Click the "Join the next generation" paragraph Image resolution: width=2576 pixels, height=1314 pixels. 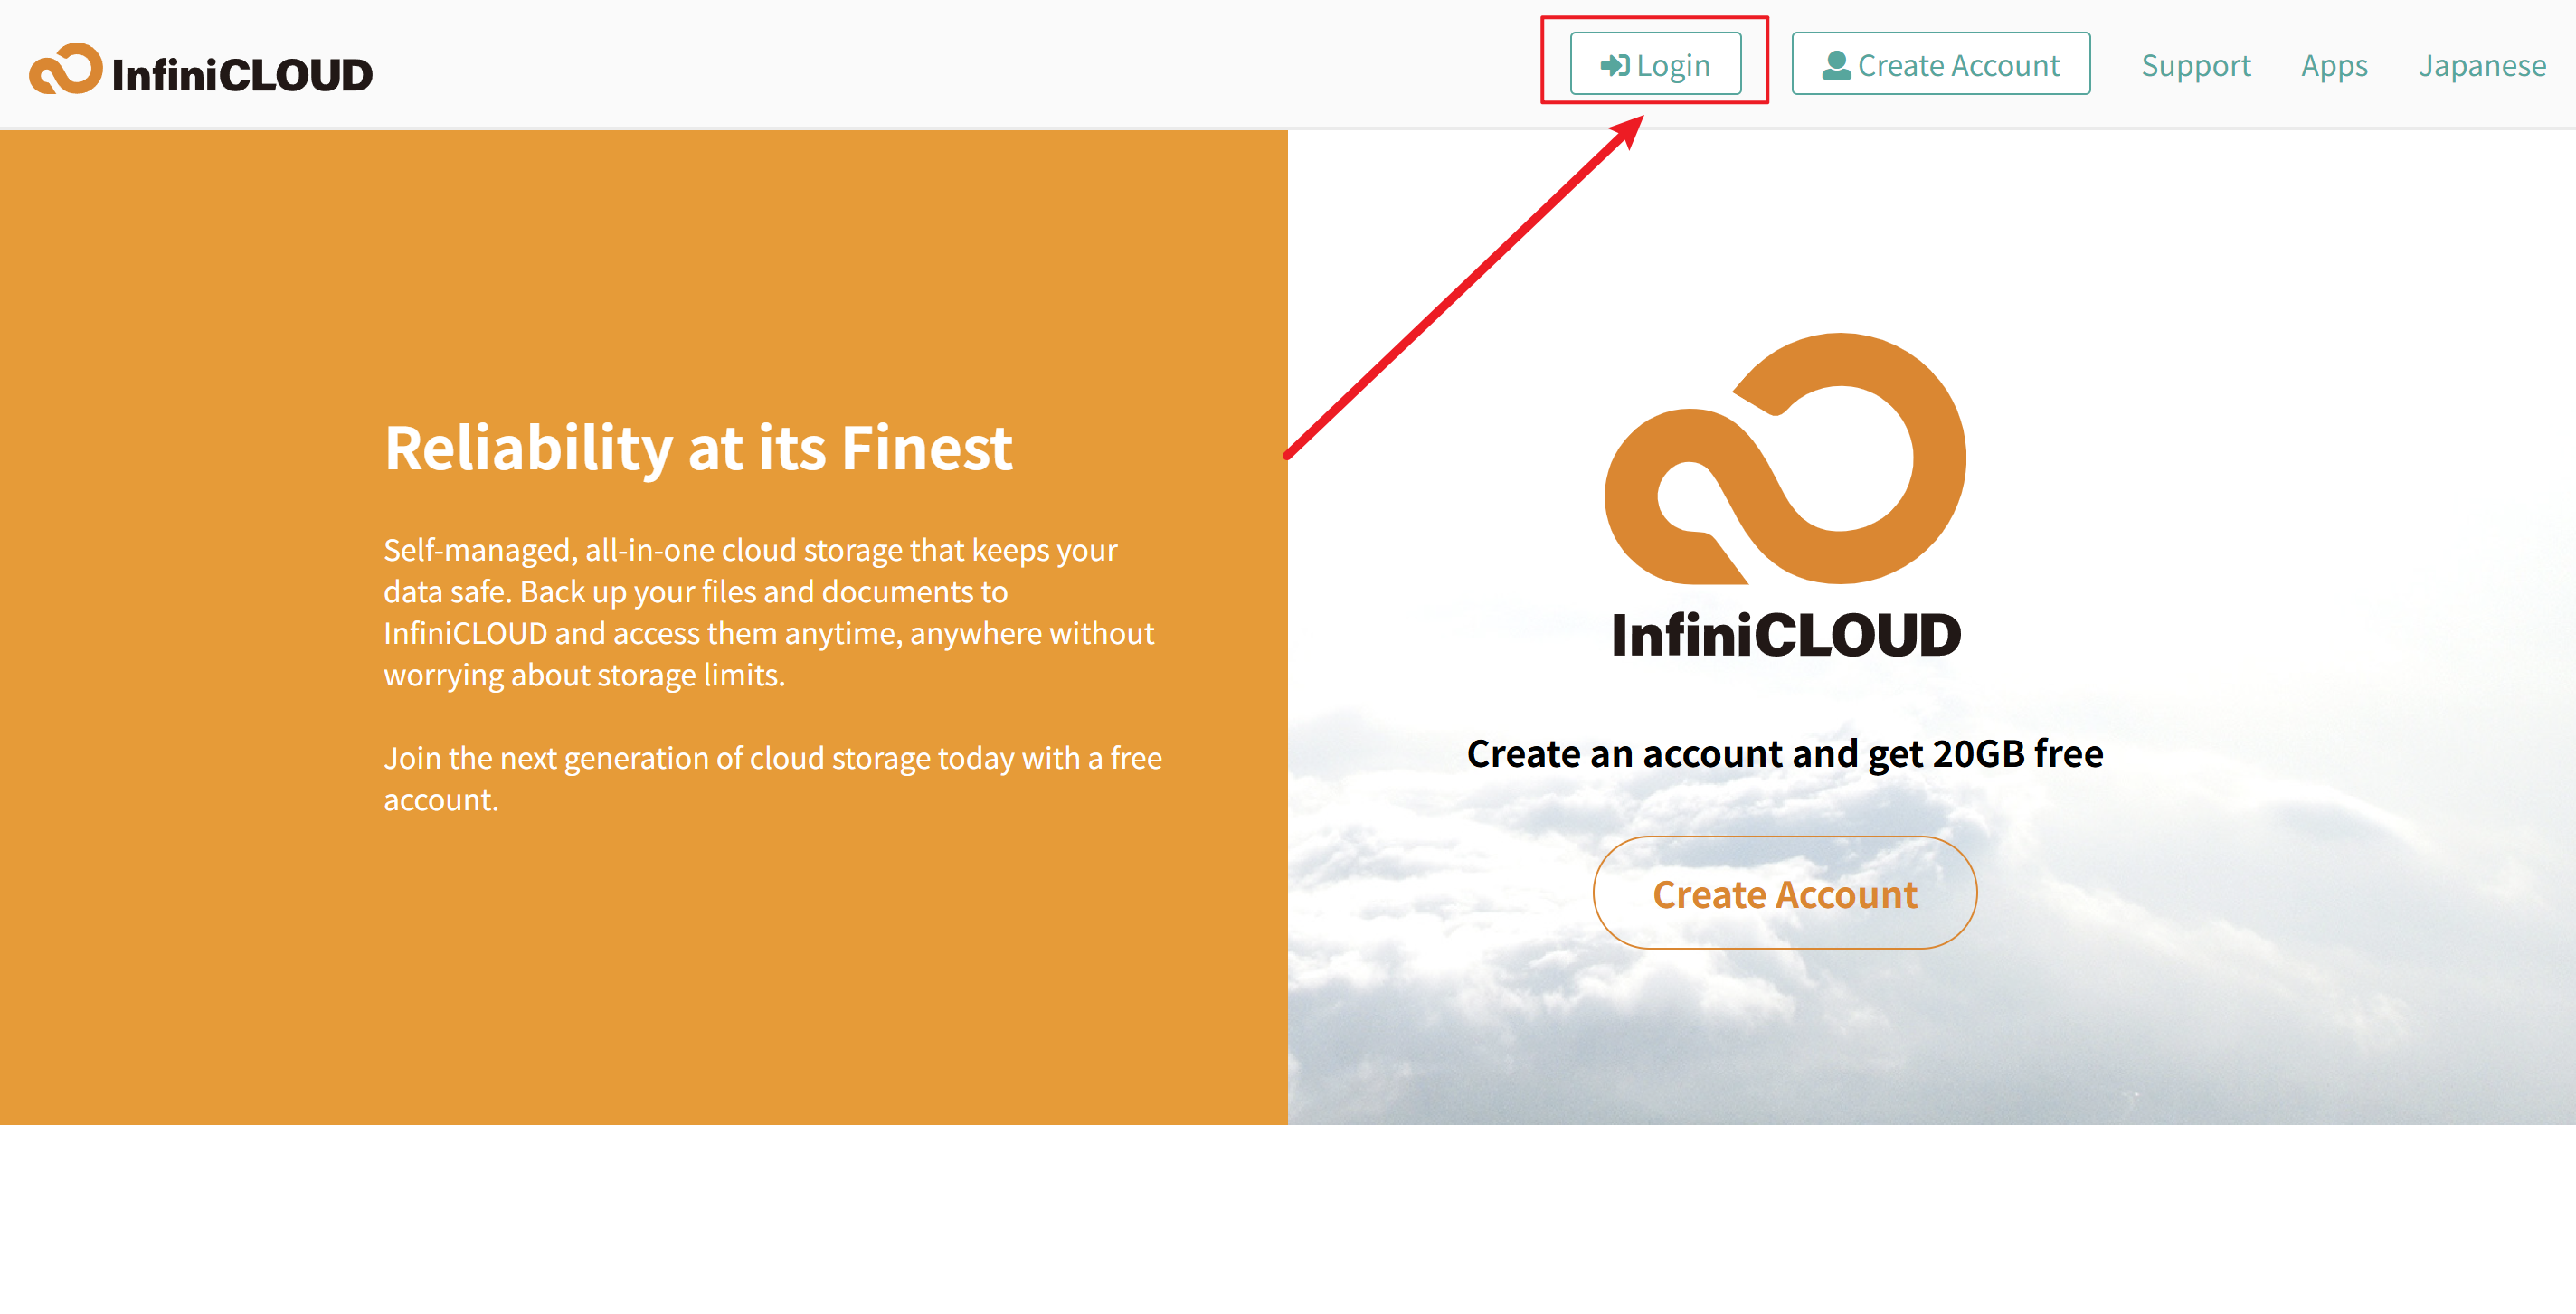pos(772,778)
